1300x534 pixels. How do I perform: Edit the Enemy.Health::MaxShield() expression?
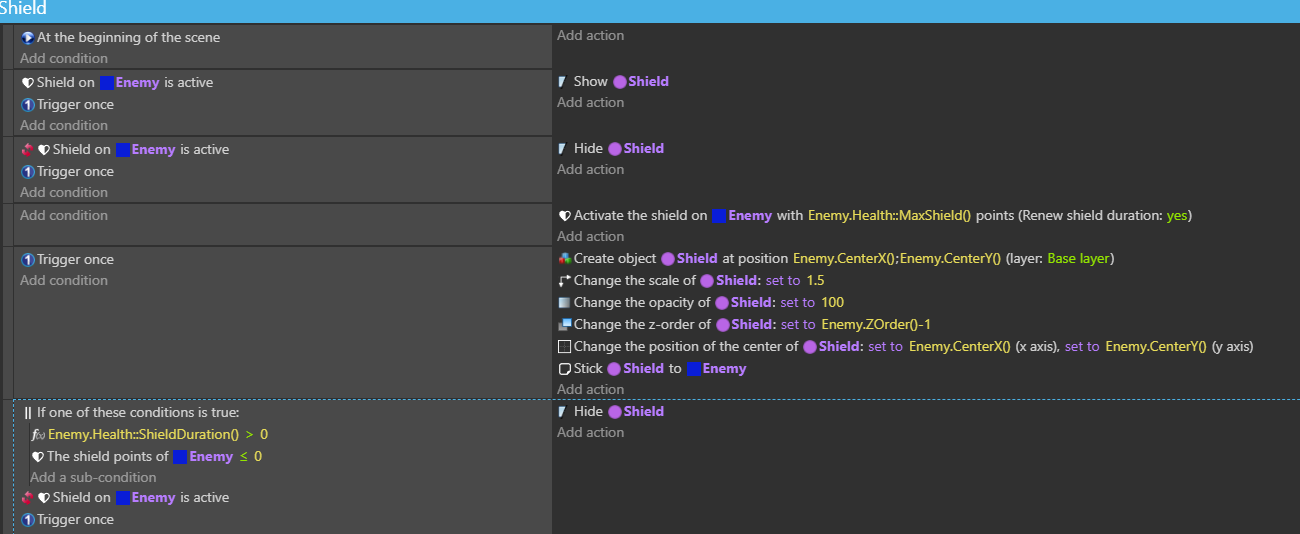tap(889, 215)
